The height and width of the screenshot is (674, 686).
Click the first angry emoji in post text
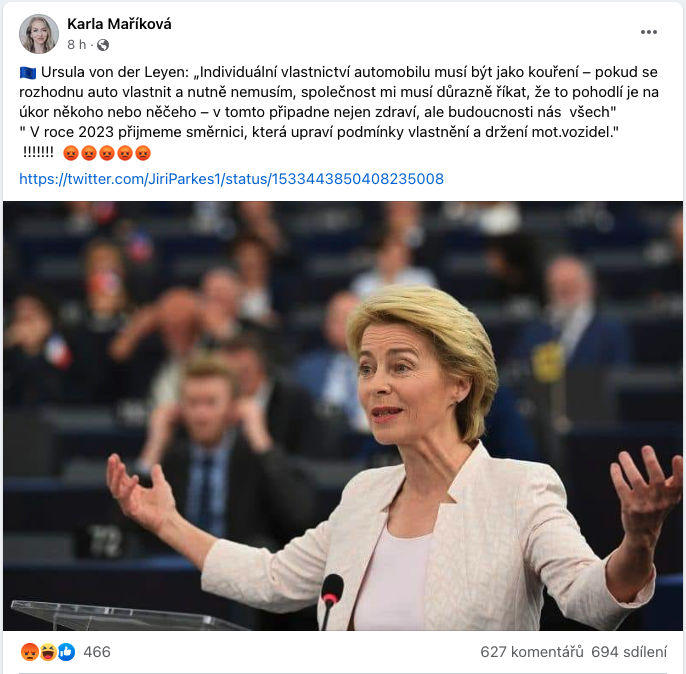pyautogui.click(x=71, y=153)
